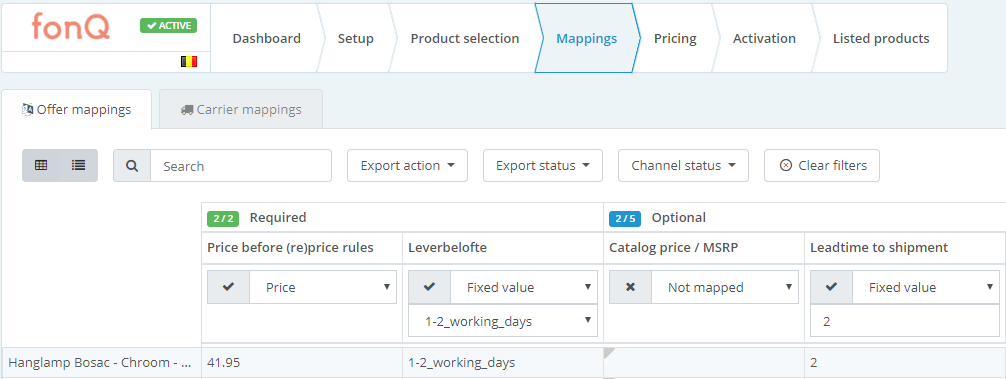Screen dimensions: 1006x379
Task: Go to the Dashboard step
Action: [266, 38]
